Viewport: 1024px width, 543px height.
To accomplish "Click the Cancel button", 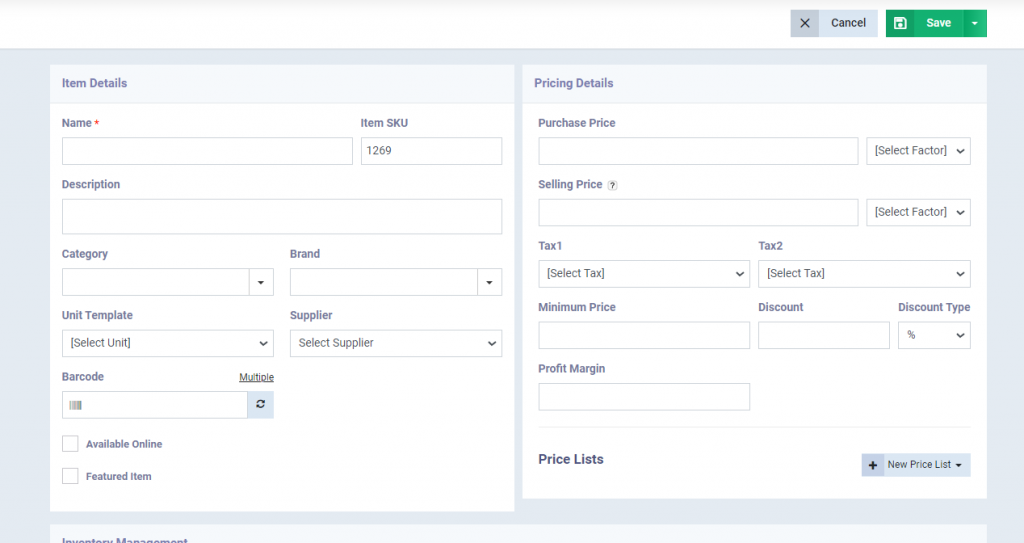I will click(834, 23).
